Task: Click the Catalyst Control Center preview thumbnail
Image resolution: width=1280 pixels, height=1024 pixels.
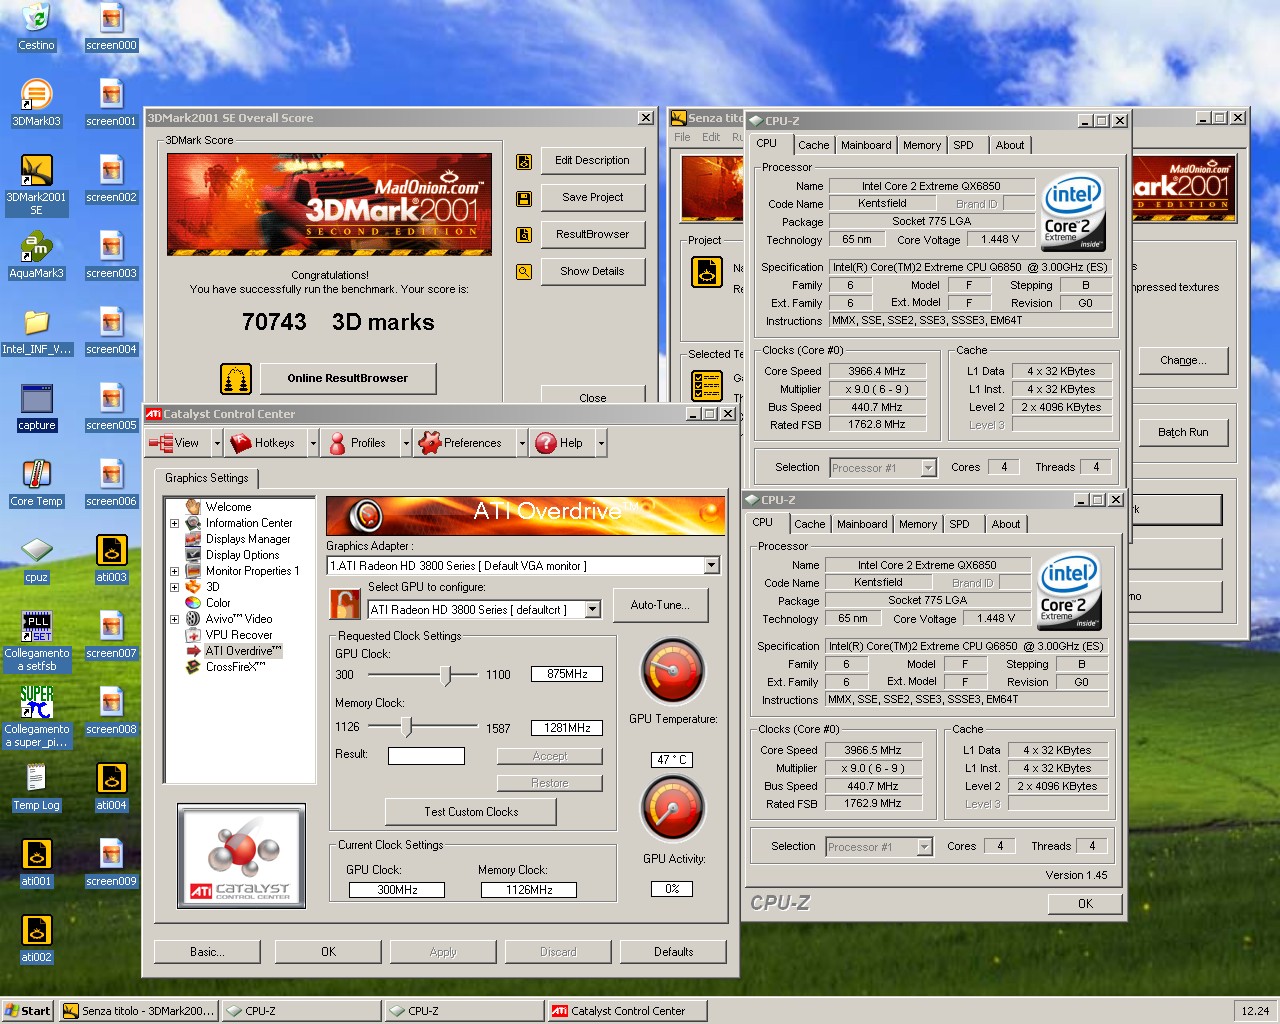Action: [241, 856]
